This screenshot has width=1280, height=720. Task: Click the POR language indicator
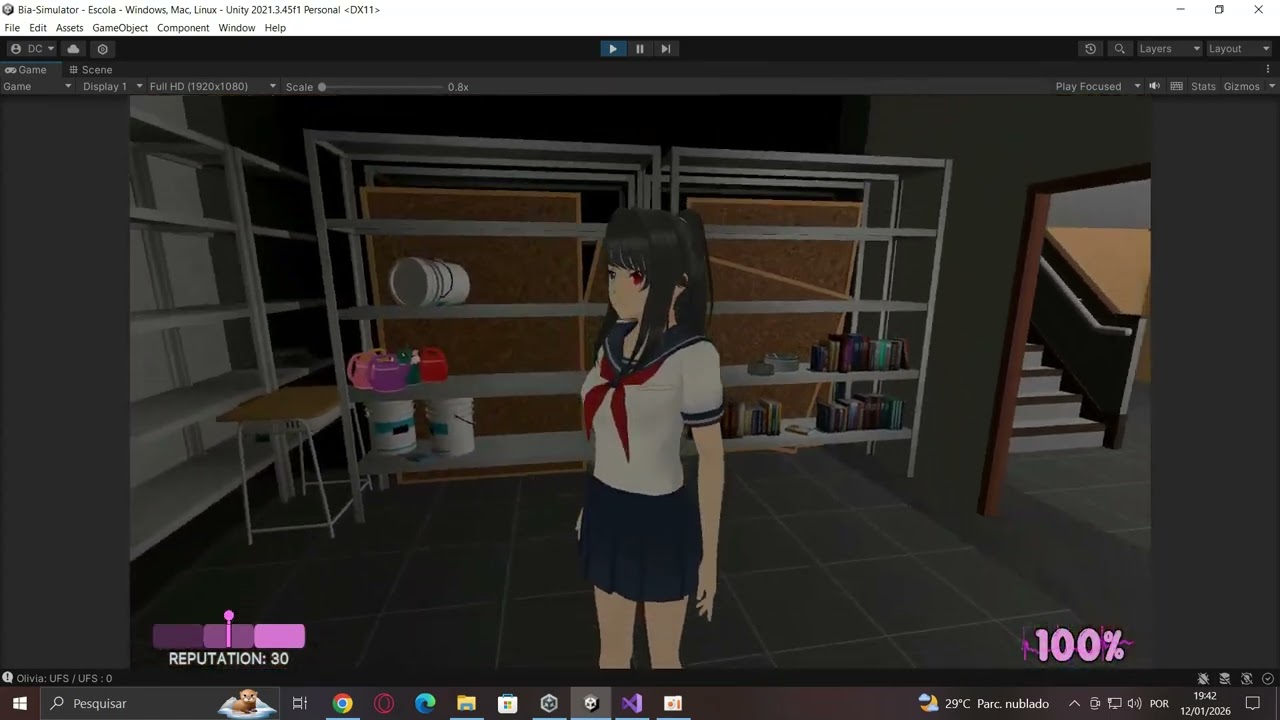point(1159,703)
